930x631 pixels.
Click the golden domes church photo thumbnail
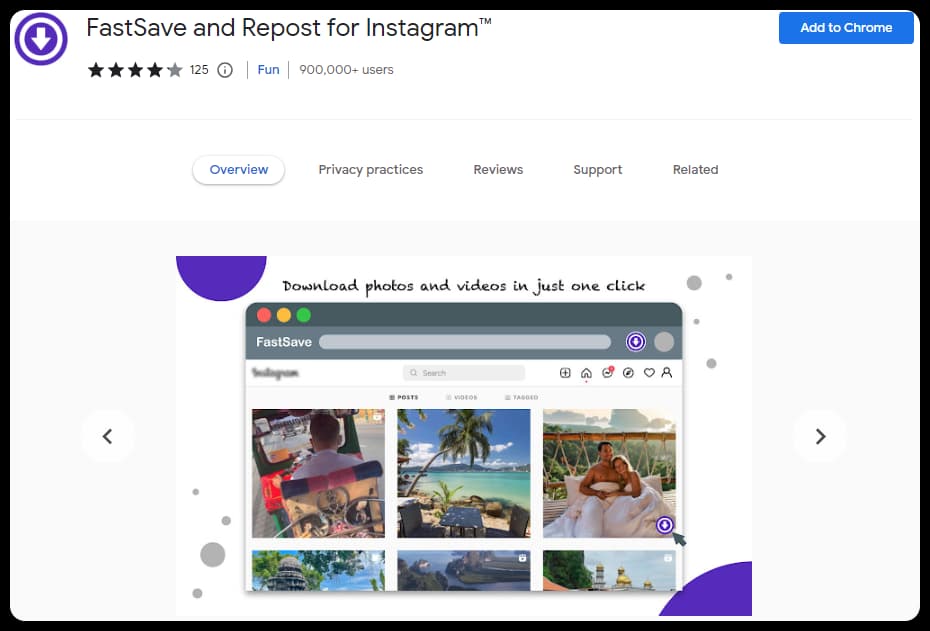(x=609, y=571)
